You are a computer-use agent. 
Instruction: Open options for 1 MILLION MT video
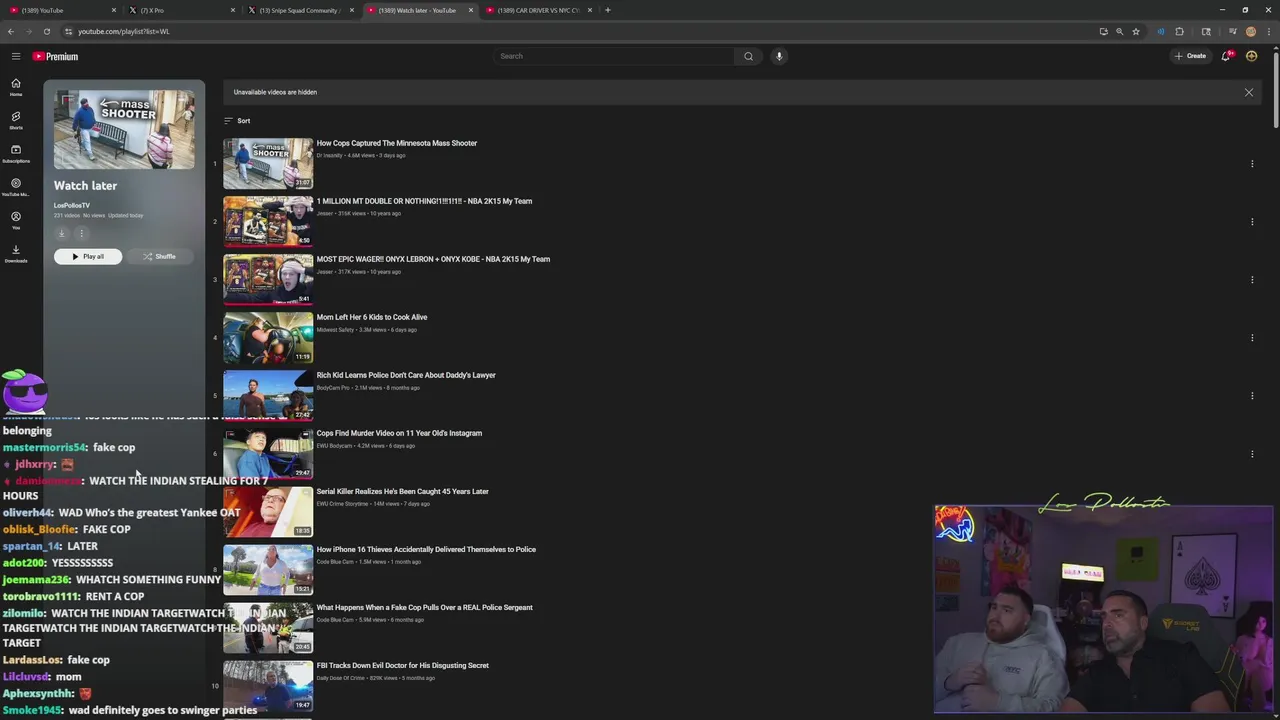pos(1252,222)
